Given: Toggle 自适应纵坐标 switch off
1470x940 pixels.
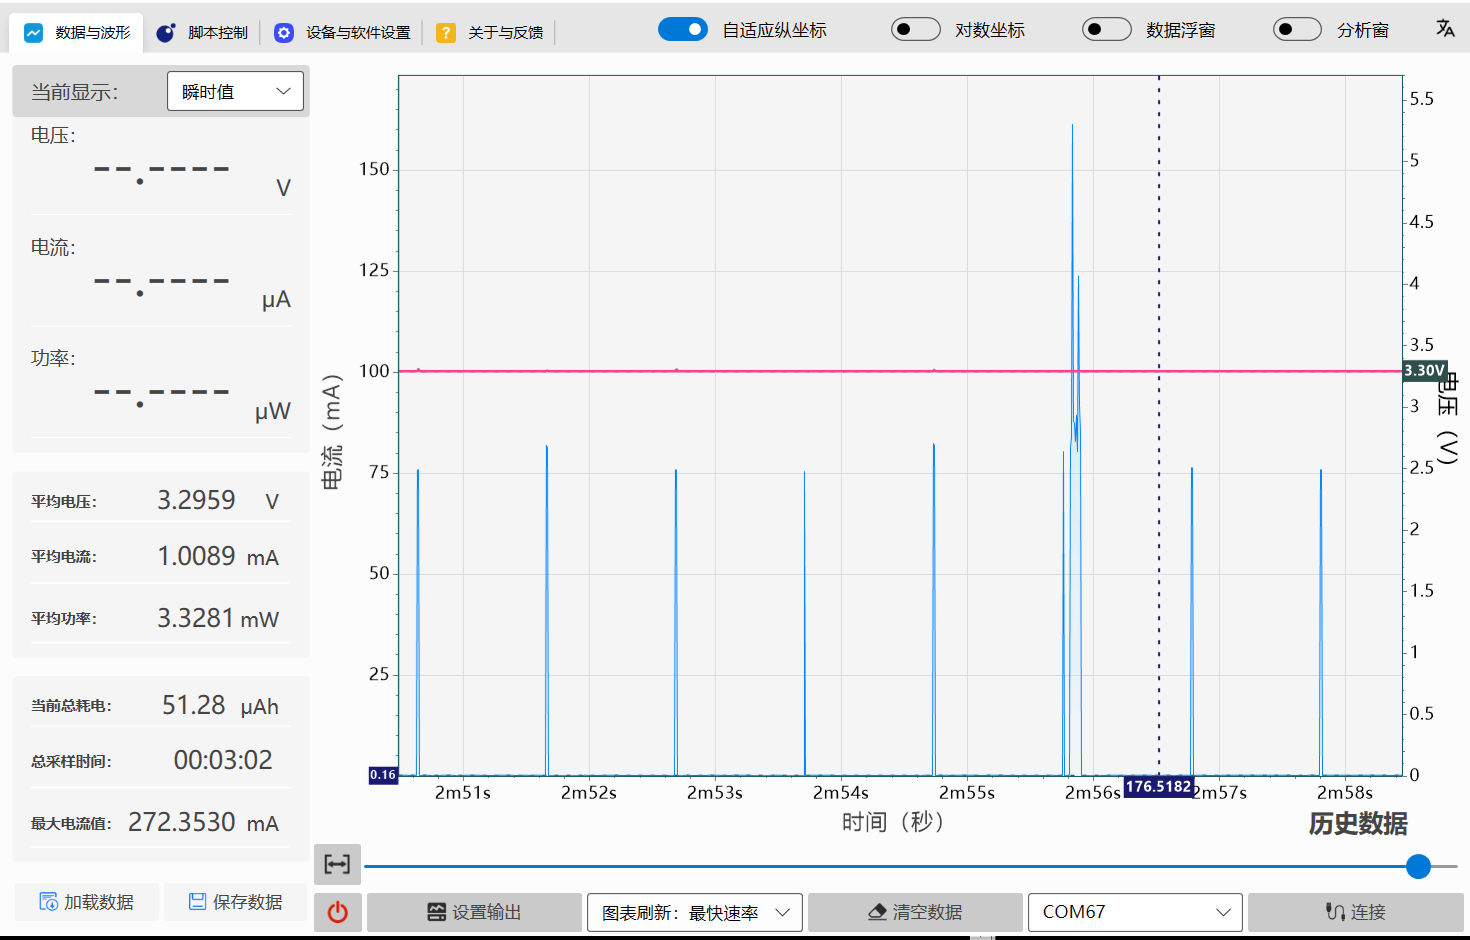Looking at the screenshot, I should point(683,30).
